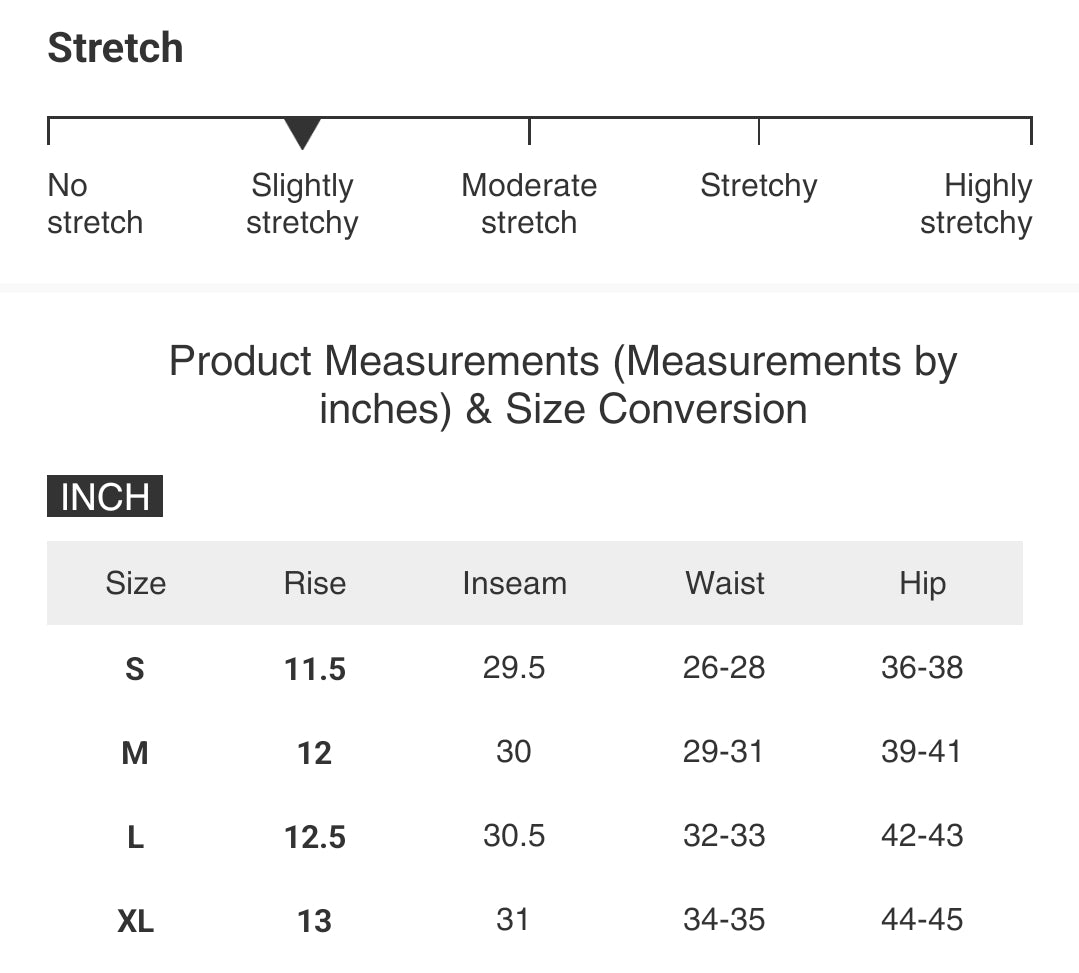
Task: Click the 'Moderate stretch' scale label
Action: (x=529, y=204)
